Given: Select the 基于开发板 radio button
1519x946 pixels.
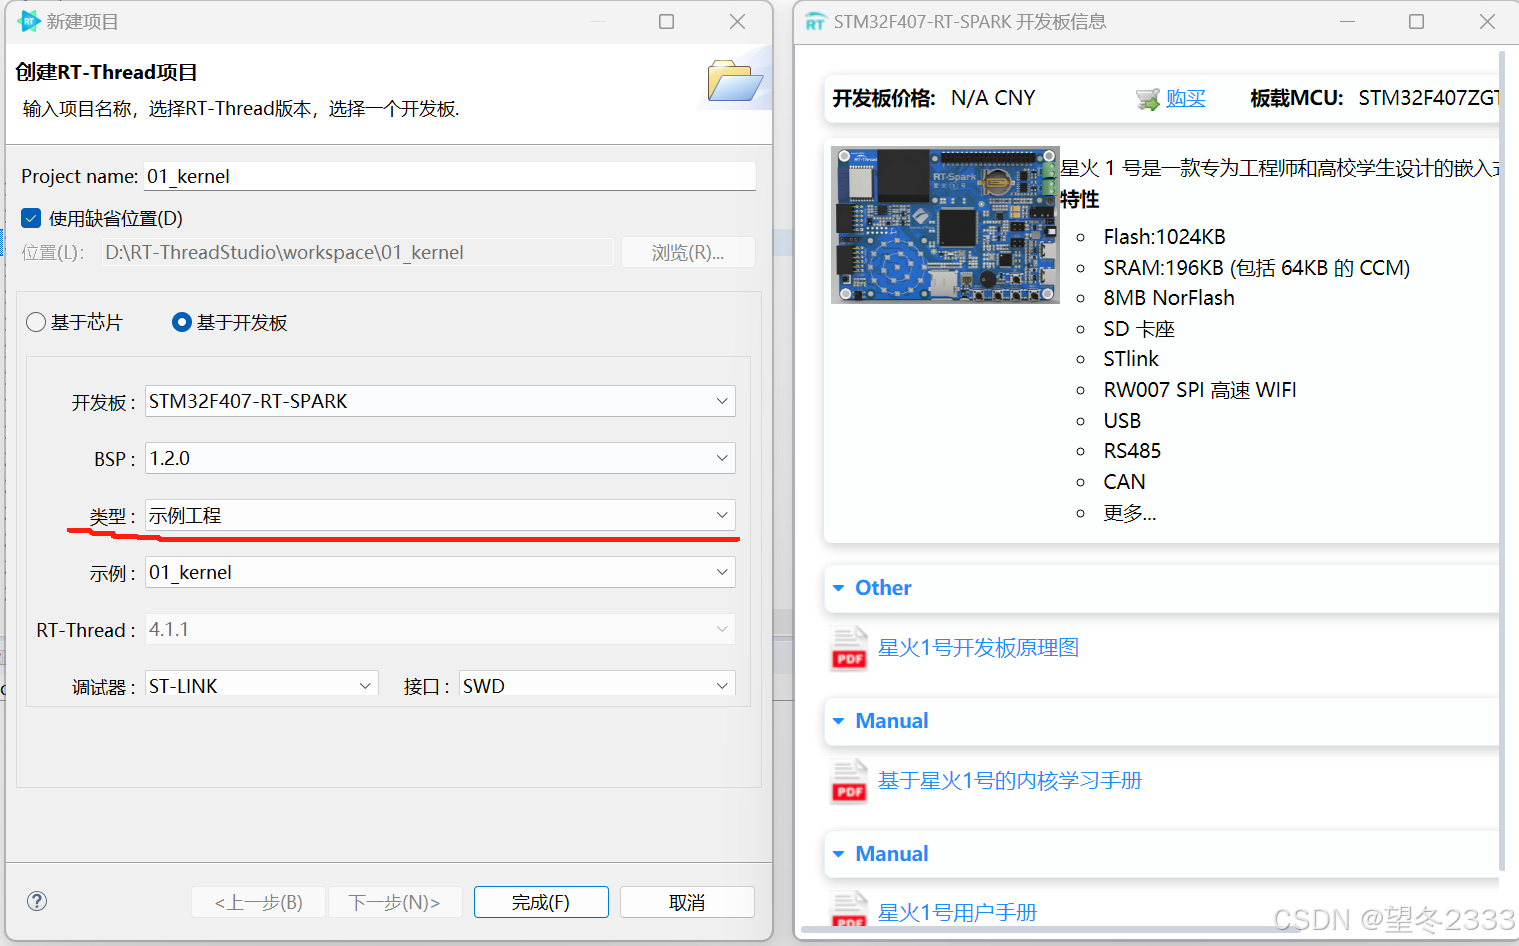Looking at the screenshot, I should [x=181, y=322].
